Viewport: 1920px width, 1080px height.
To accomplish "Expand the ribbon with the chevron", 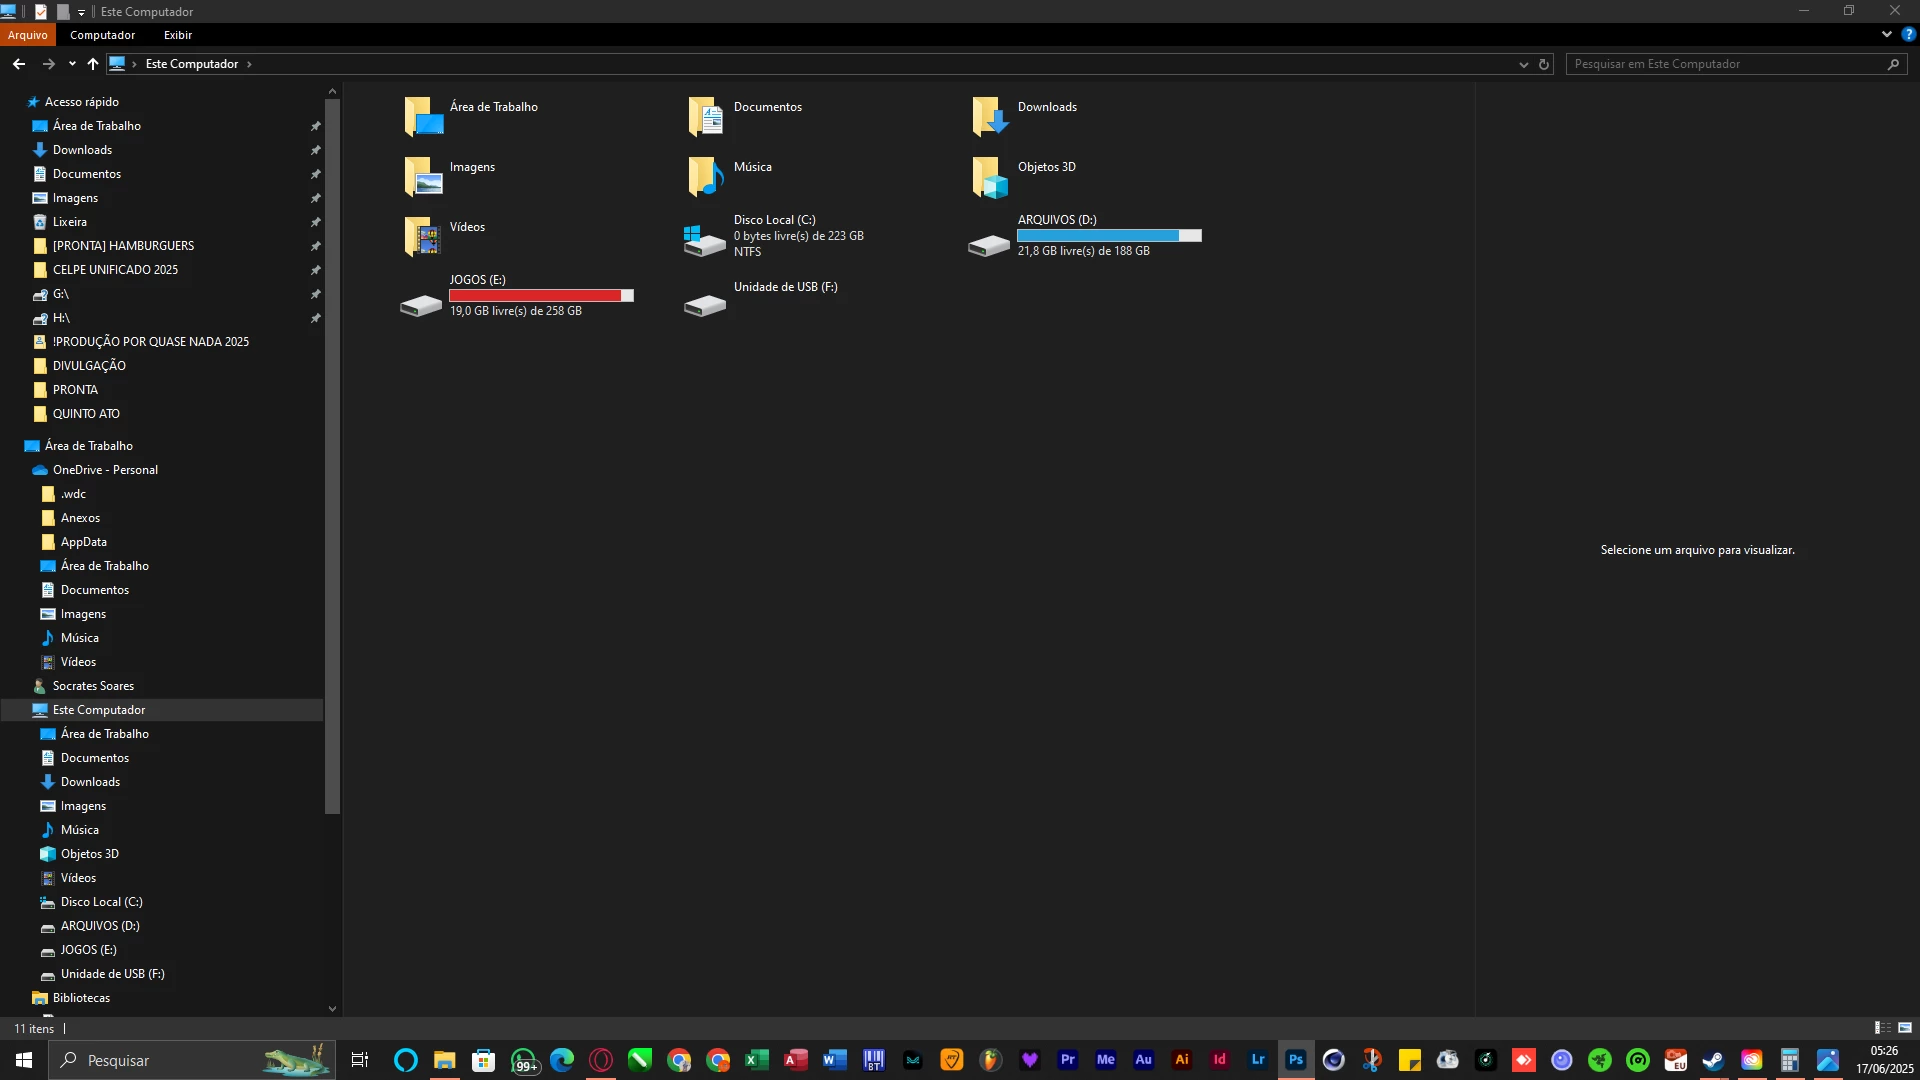I will [1886, 34].
